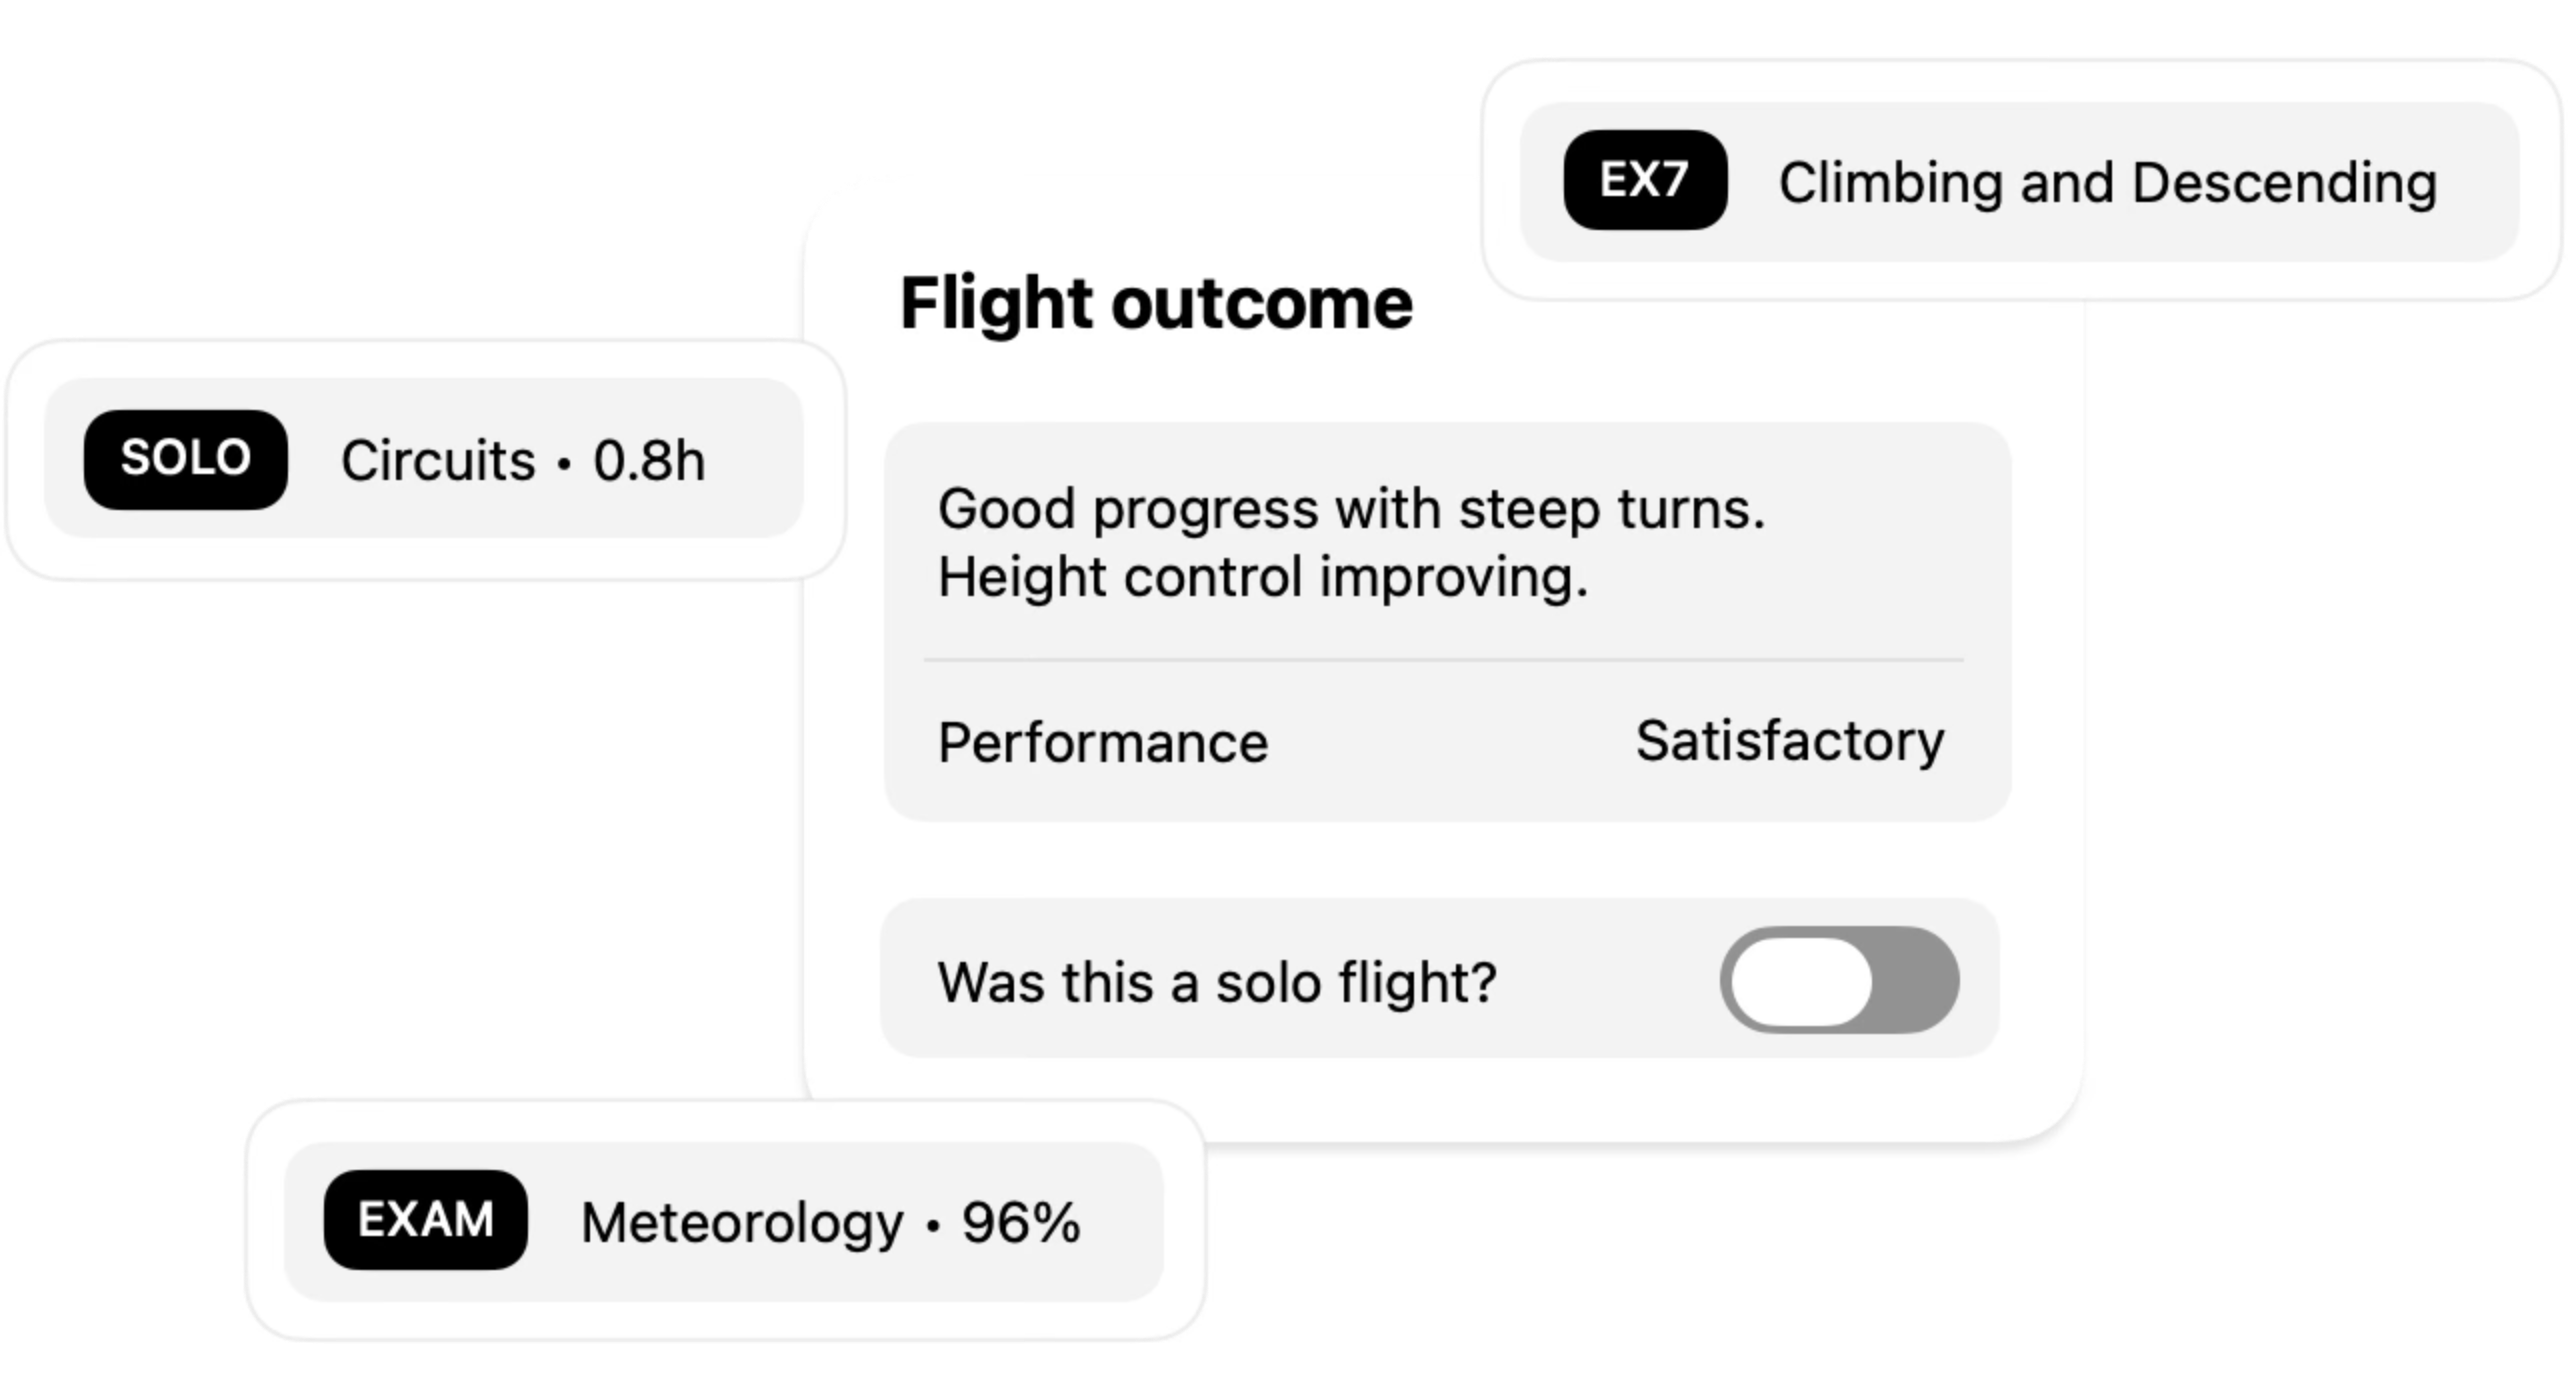Toggle the solo flight switch
The image size is (2568, 1400).
tap(1839, 980)
